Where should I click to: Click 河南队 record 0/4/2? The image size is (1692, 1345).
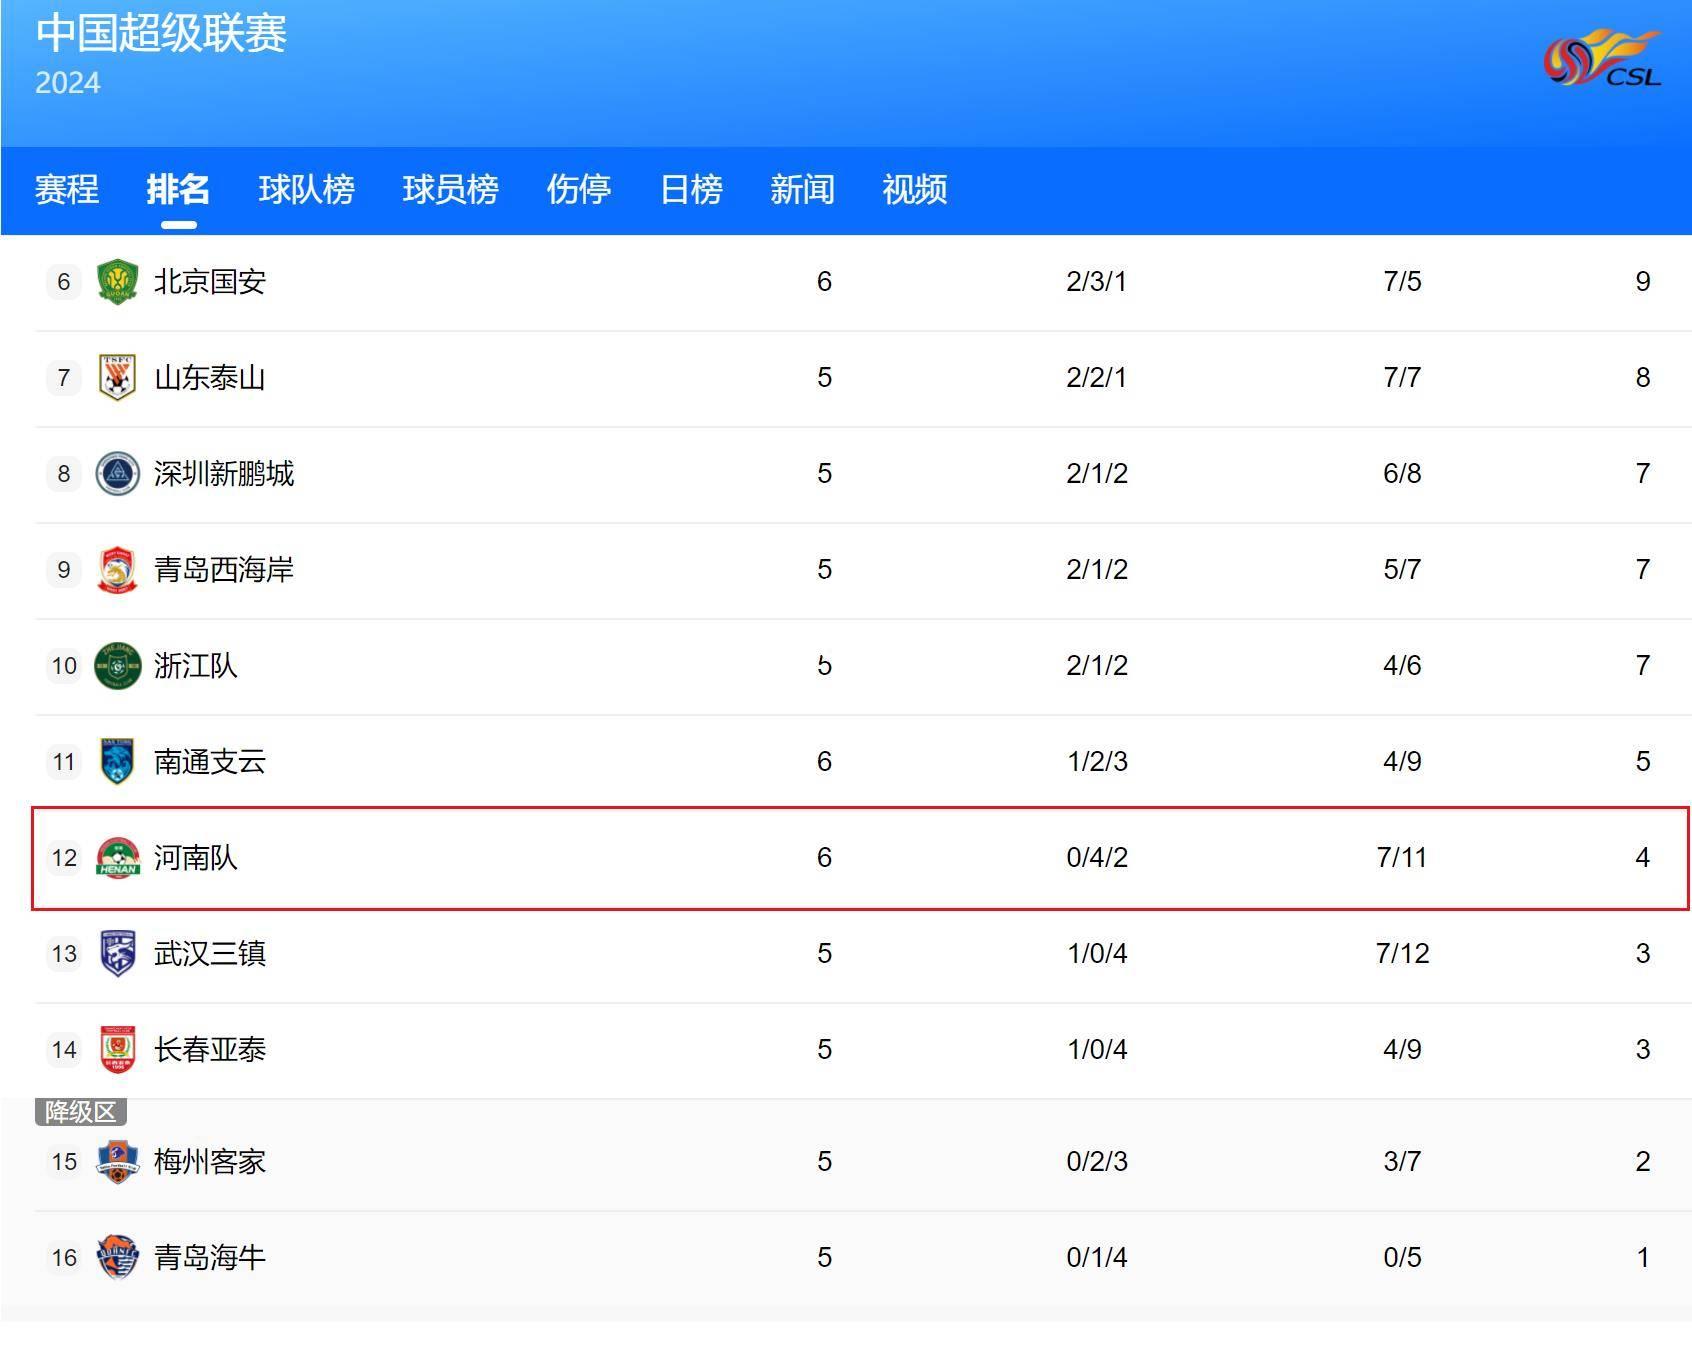[1097, 858]
